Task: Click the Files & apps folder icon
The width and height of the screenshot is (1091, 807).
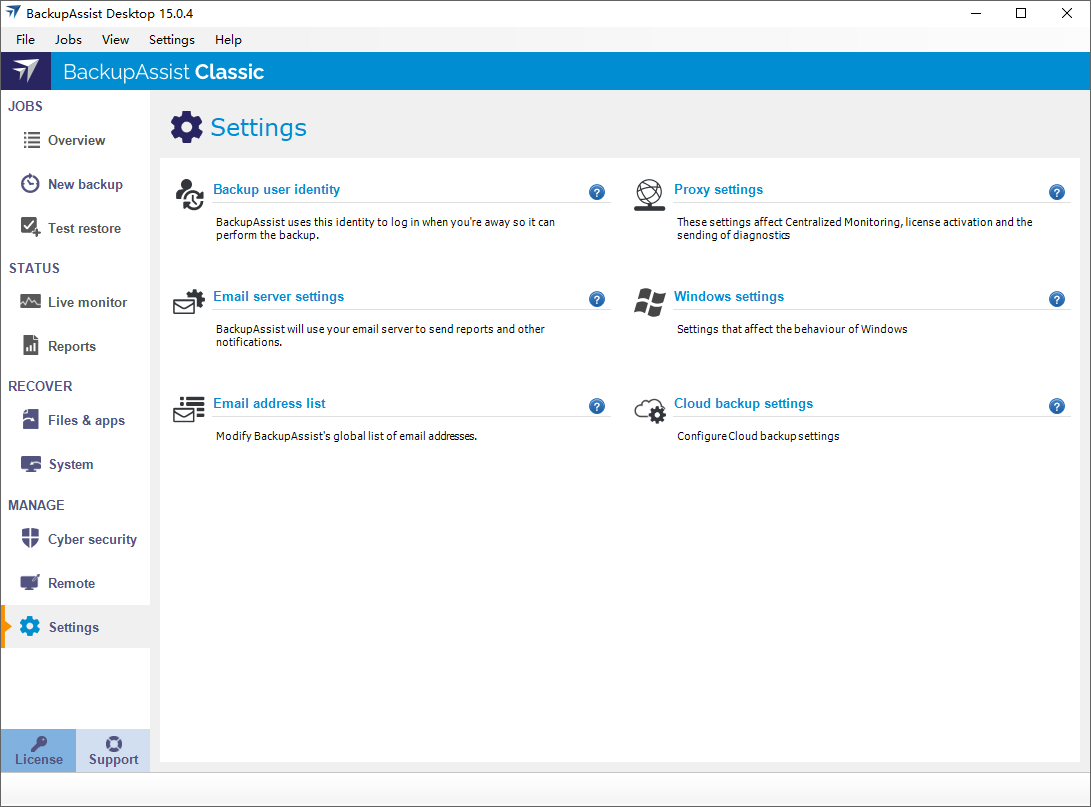Action: (x=31, y=420)
